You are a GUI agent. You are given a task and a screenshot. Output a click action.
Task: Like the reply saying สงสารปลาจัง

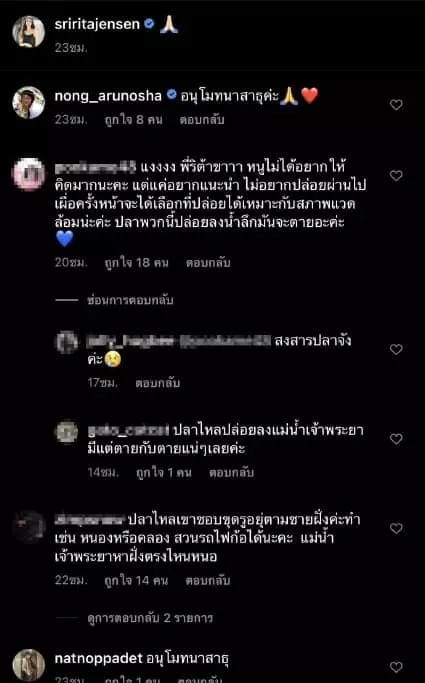[x=396, y=349]
